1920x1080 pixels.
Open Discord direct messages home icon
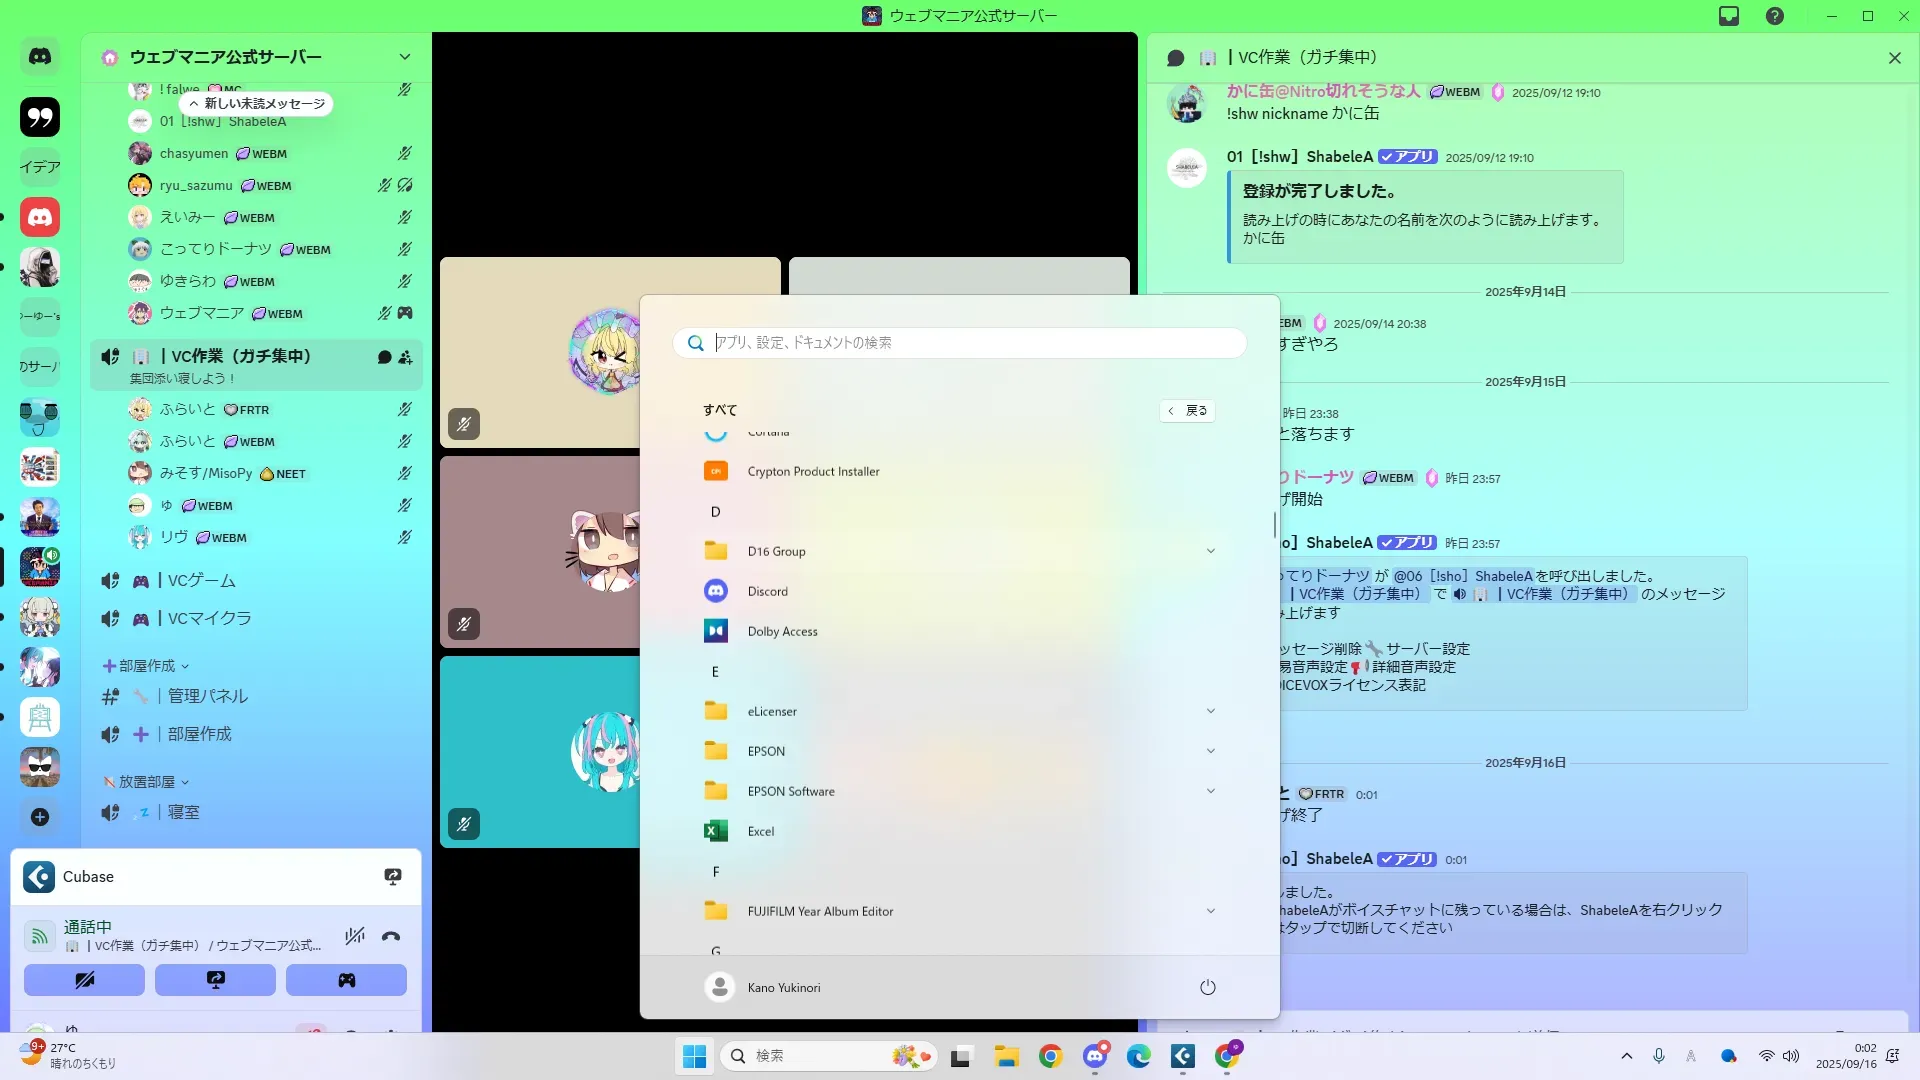(40, 57)
